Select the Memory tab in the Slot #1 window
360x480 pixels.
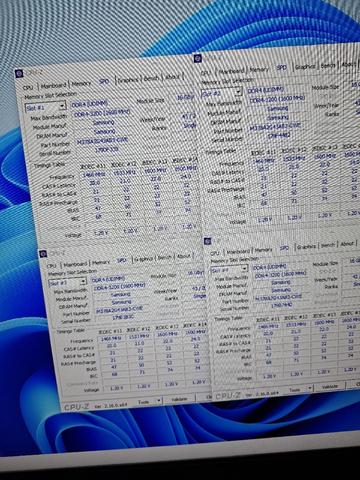81,84
